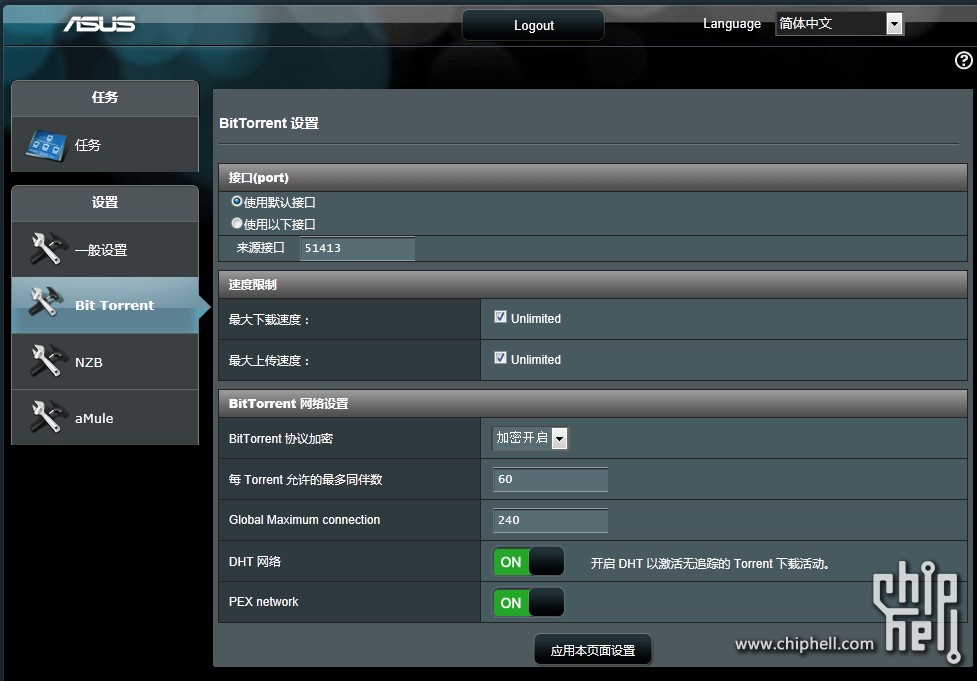This screenshot has width=977, height=681.
Task: Click the PEX network label
Action: [x=264, y=602]
